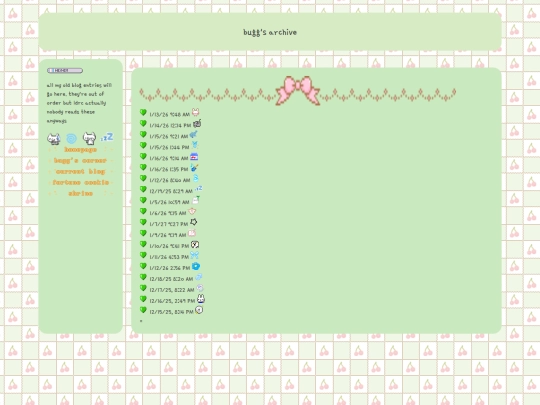Viewport: 540px width, 405px height.
Task: Click blue guitar icon beside 1/16/26 PM entry
Action: click(x=194, y=167)
